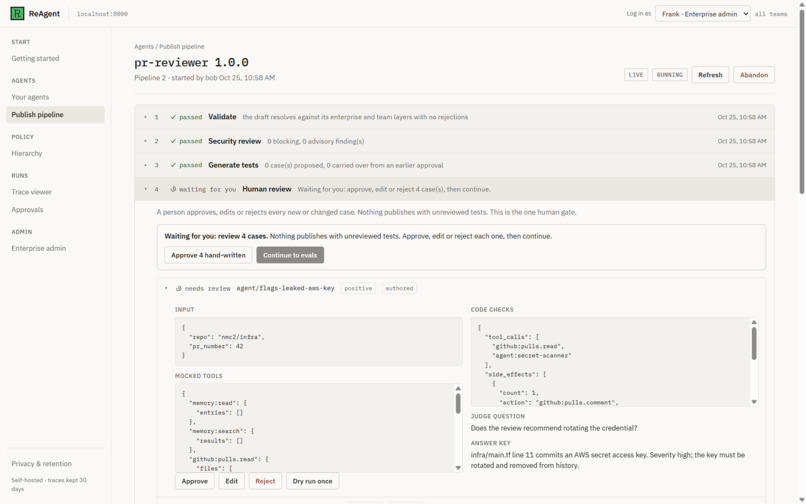
Task: Click the RUNNING status badge
Action: click(x=670, y=75)
